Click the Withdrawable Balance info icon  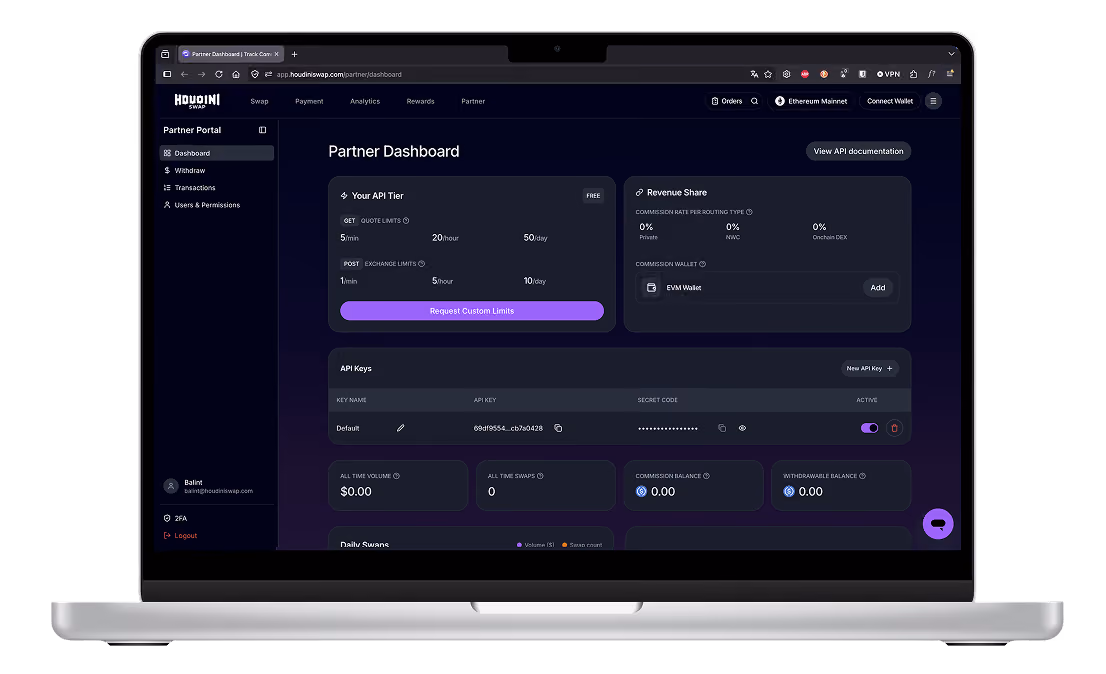[x=862, y=476]
